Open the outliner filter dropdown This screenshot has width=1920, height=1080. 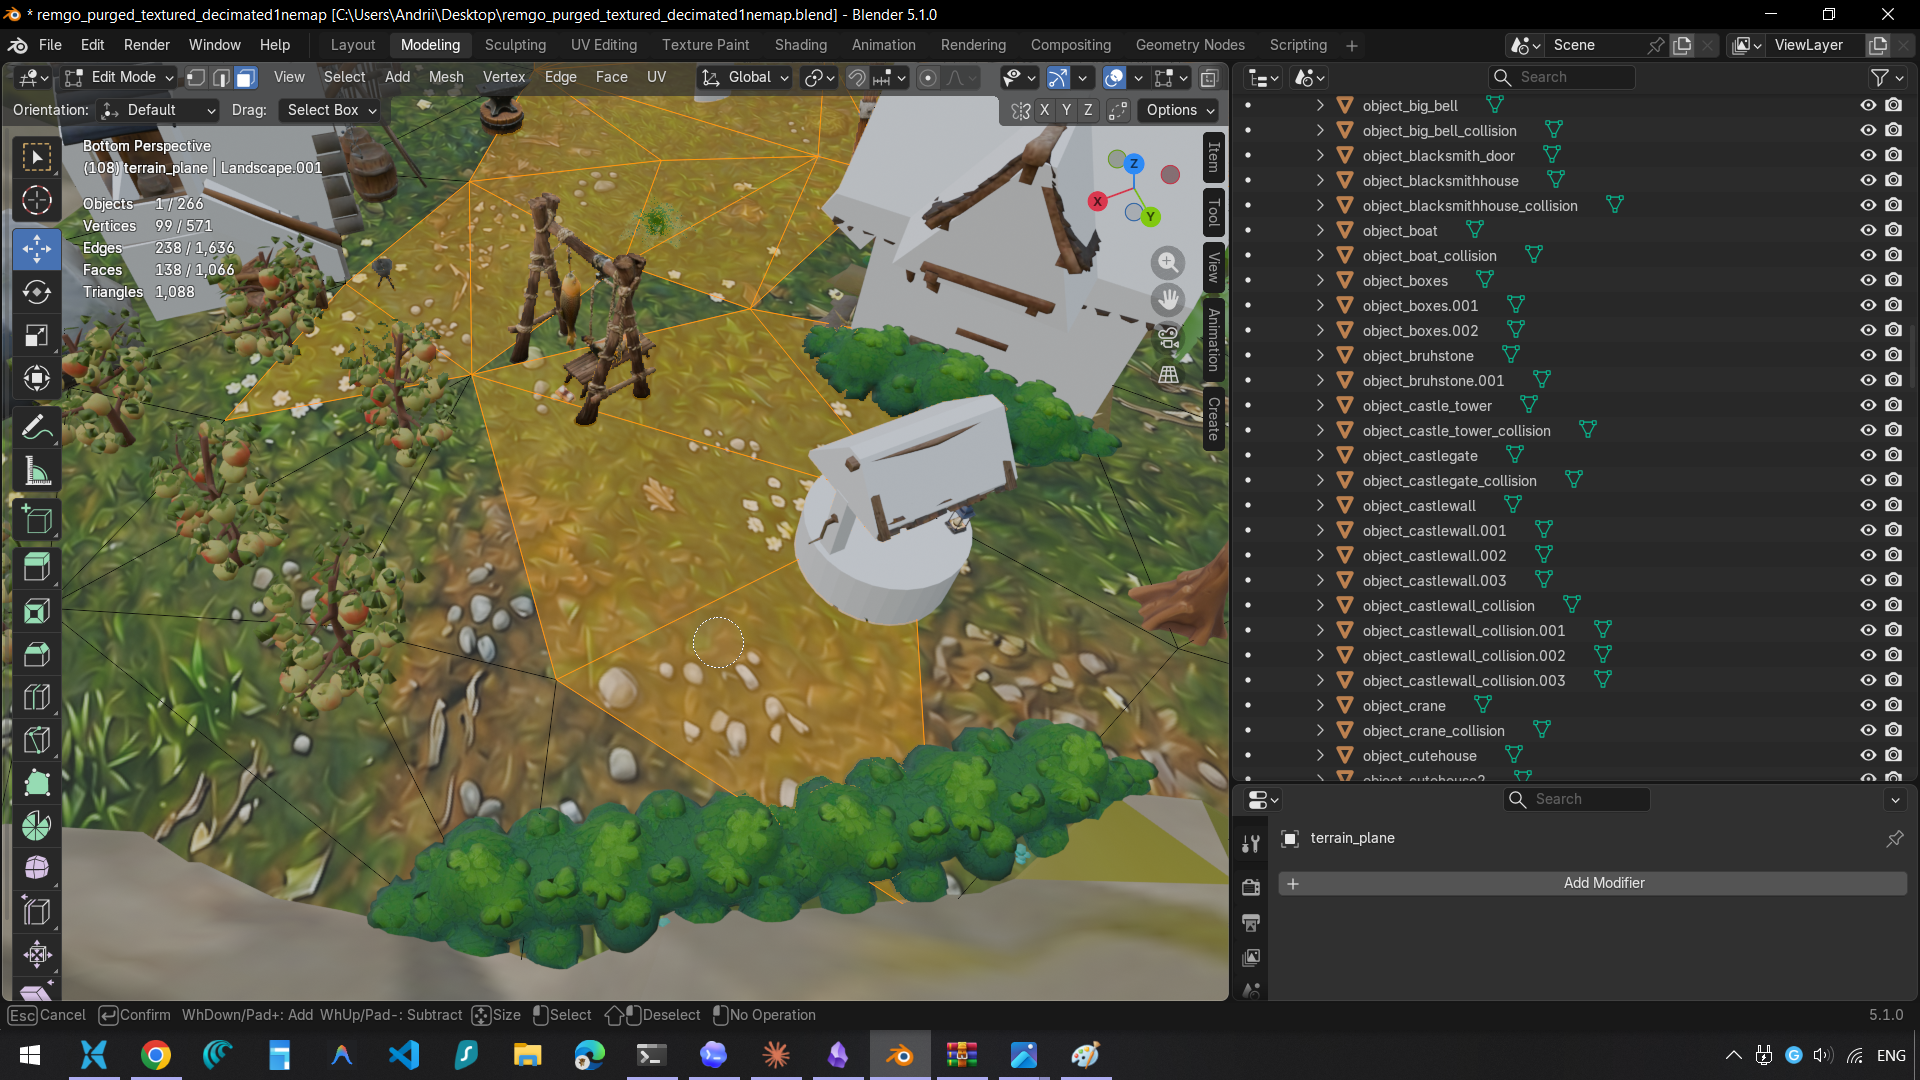coord(1886,77)
